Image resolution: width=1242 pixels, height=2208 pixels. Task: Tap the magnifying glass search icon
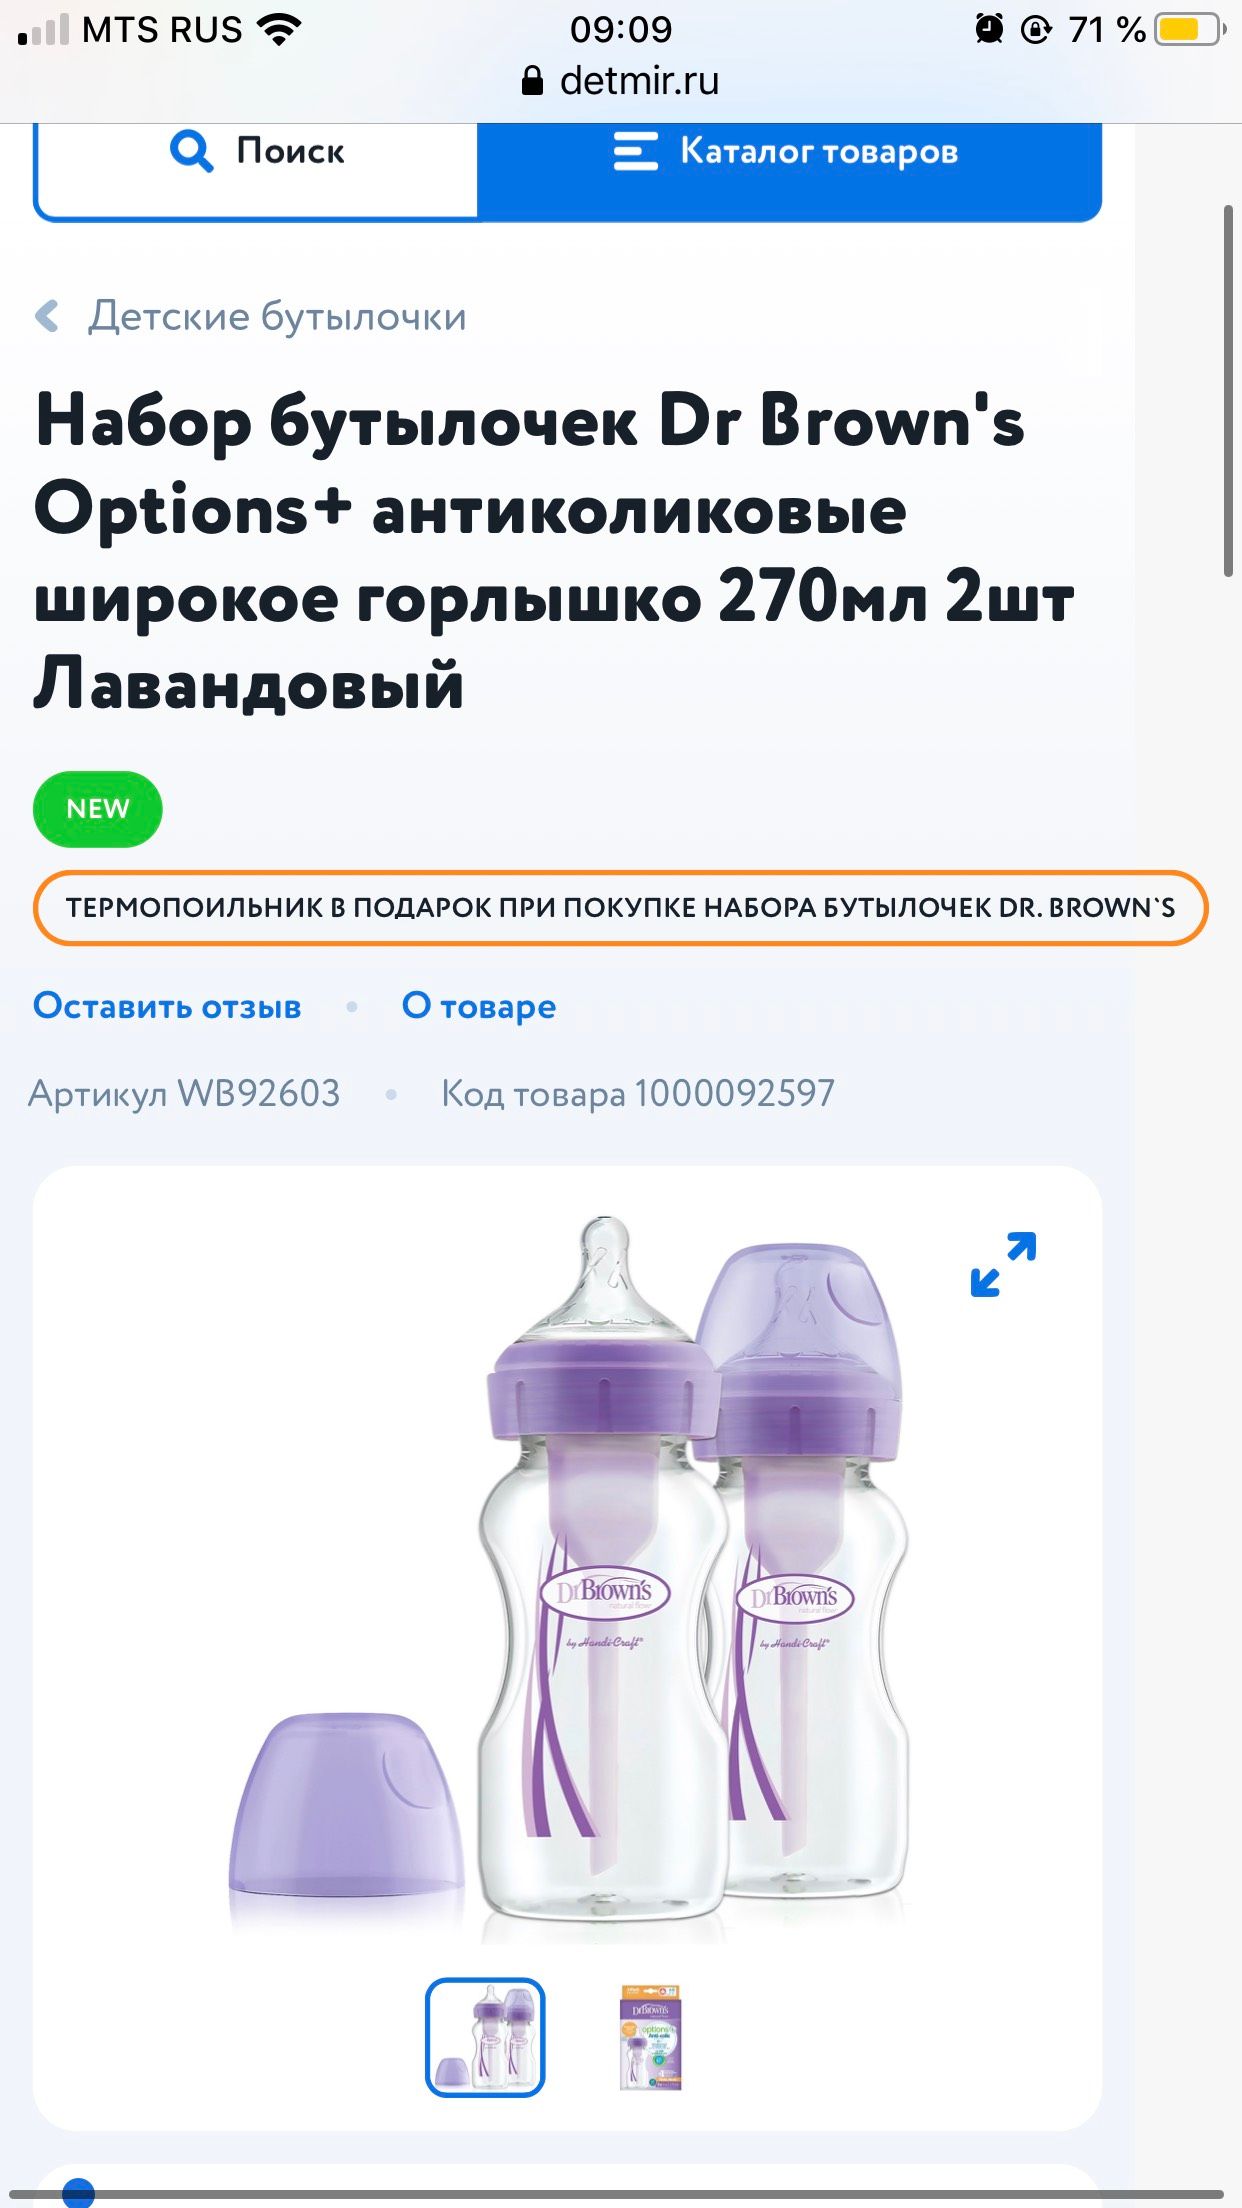point(191,151)
